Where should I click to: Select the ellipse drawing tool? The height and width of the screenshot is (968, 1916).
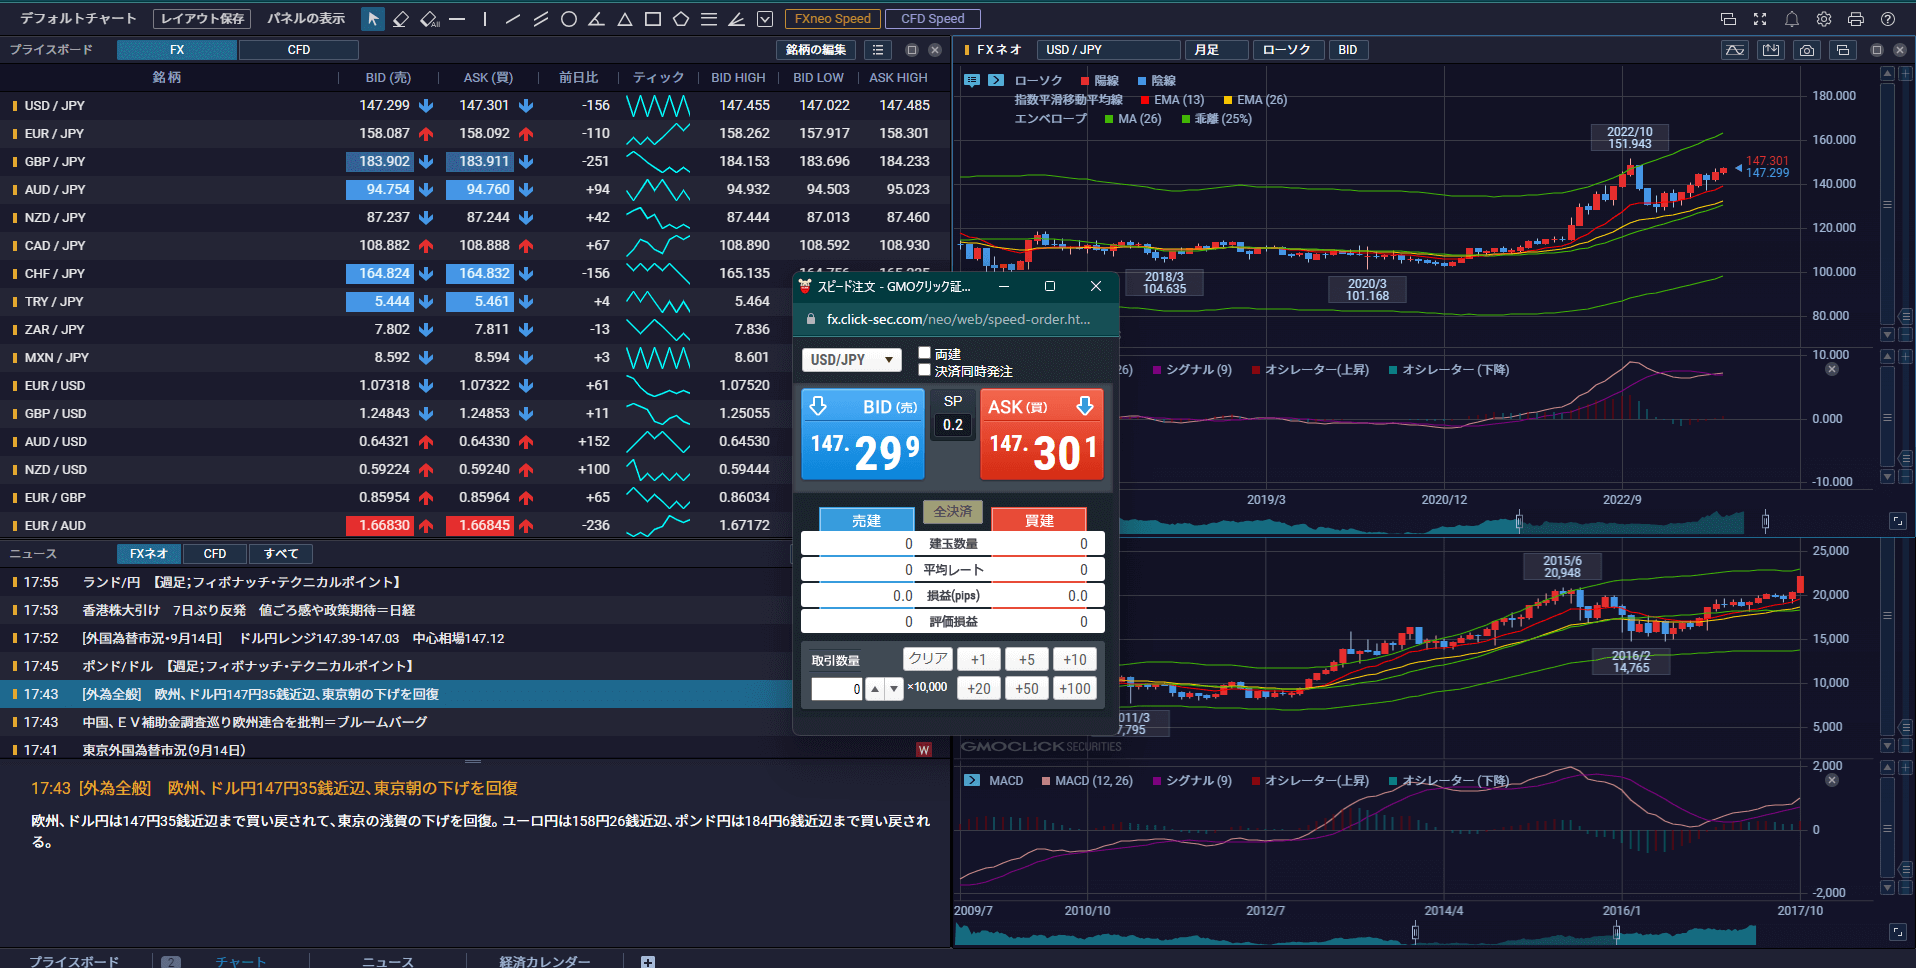tap(568, 18)
